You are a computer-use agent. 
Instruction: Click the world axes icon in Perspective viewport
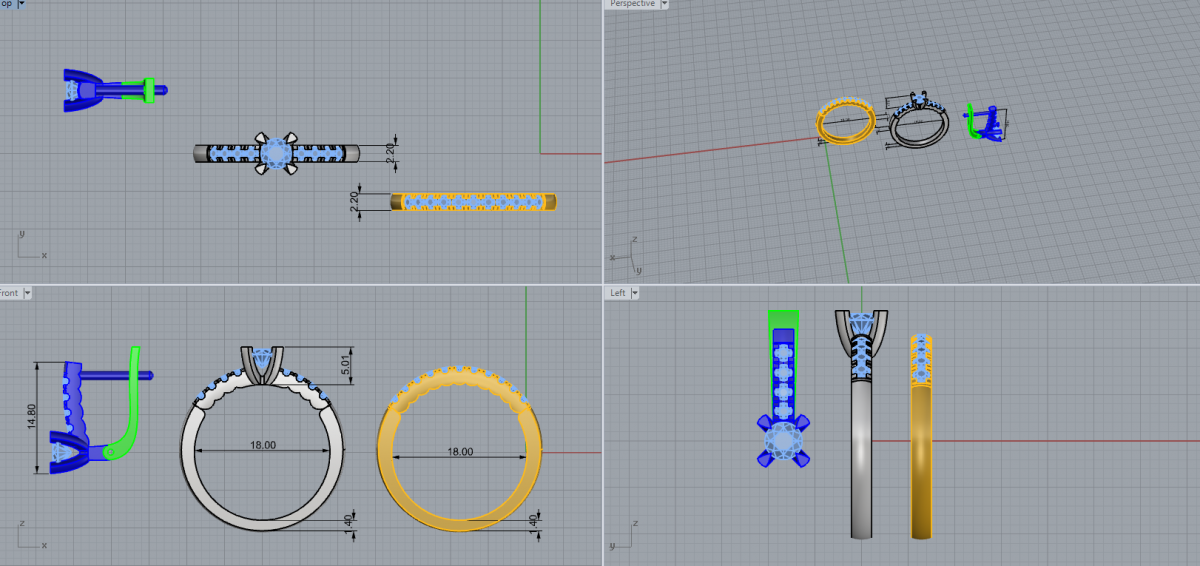point(626,255)
